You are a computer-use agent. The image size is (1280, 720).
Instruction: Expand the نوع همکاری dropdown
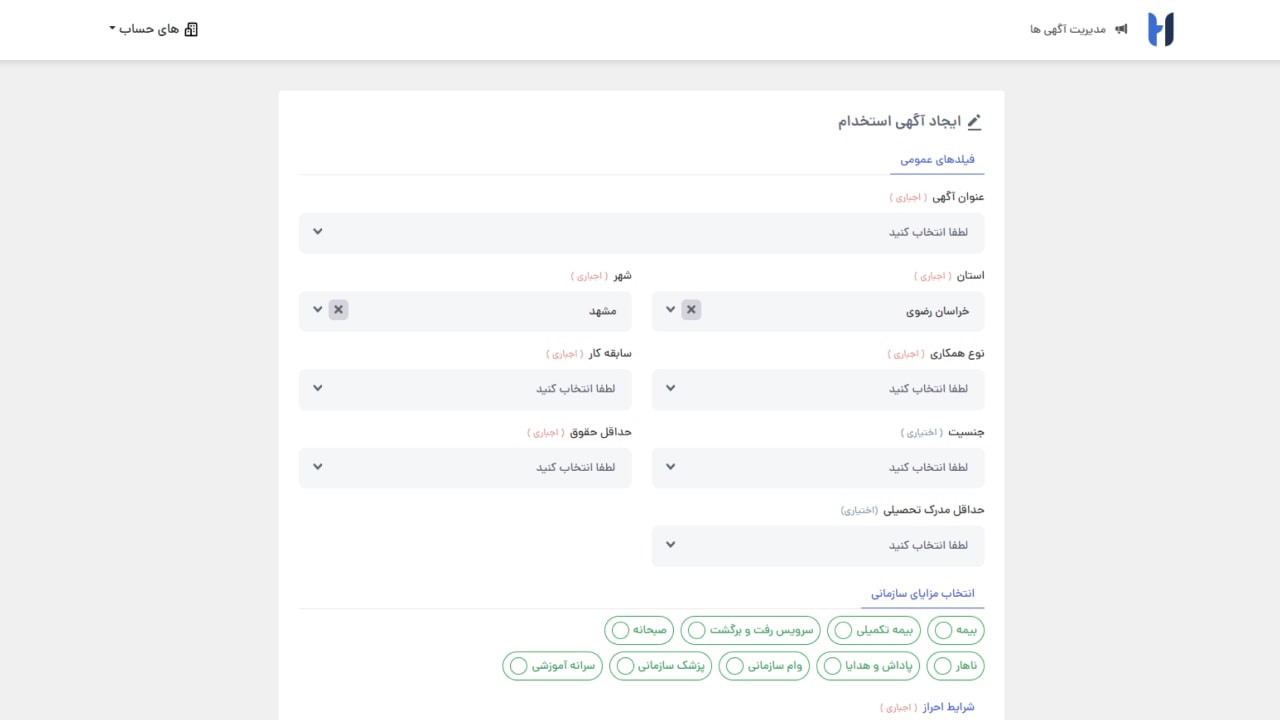click(818, 389)
